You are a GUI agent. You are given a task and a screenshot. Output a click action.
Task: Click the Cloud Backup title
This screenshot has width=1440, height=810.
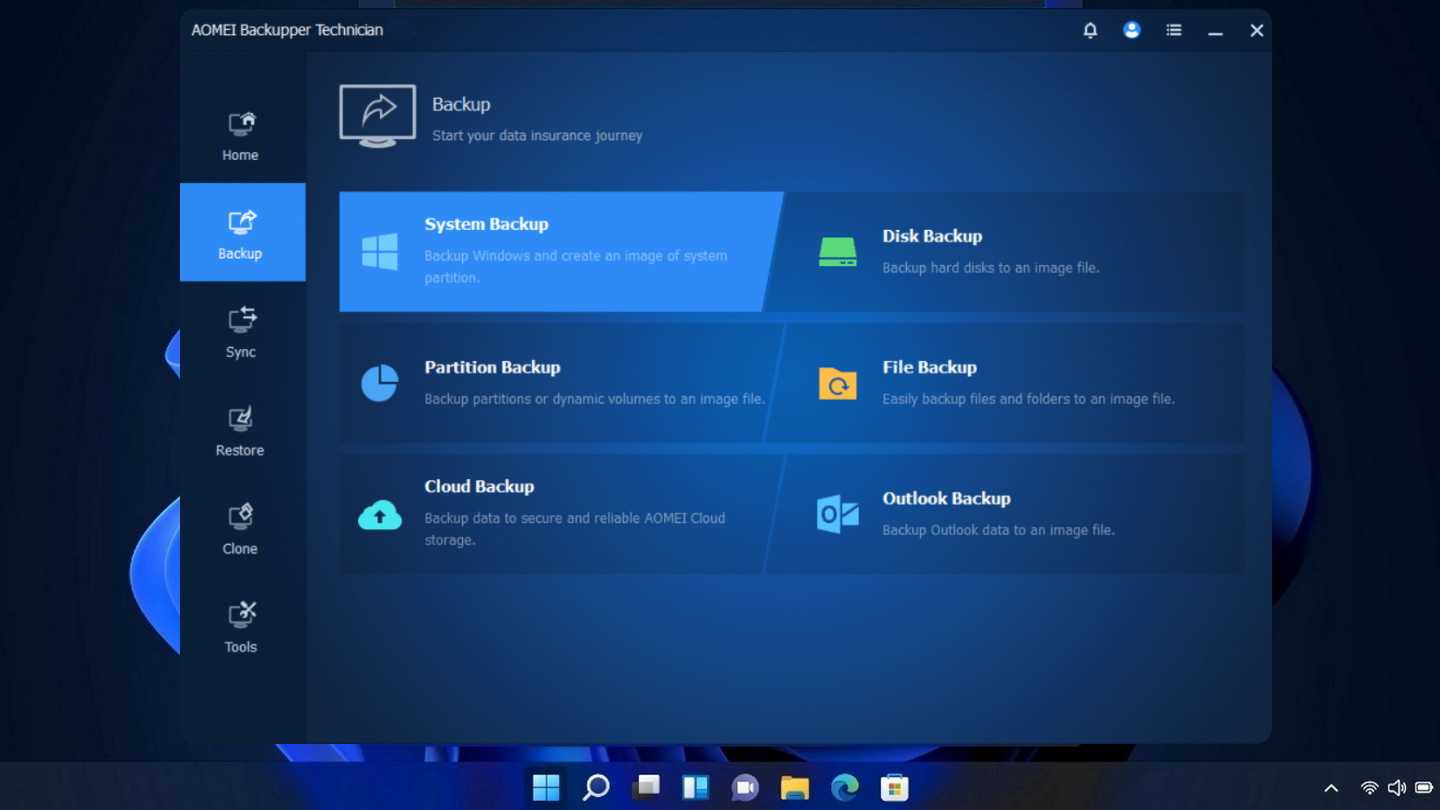[x=479, y=486]
